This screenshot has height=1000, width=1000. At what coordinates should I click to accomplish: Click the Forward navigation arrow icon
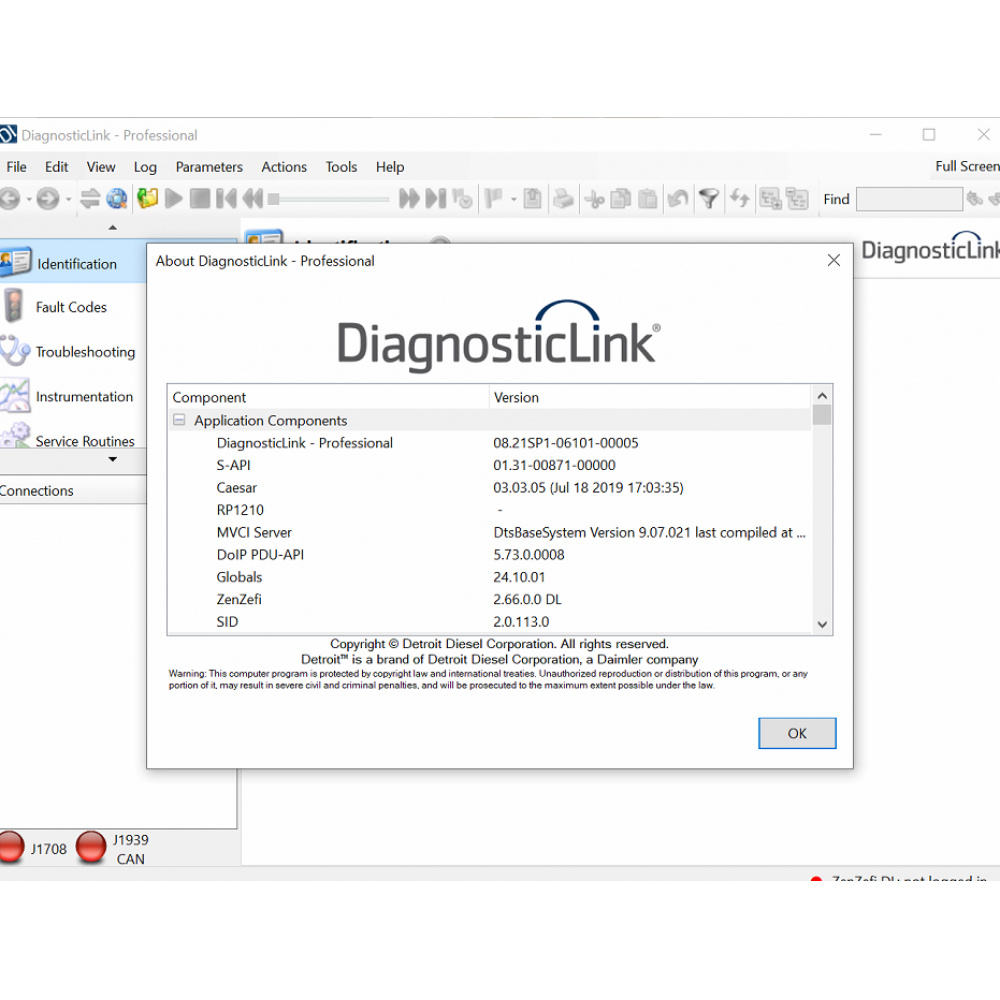[x=48, y=199]
